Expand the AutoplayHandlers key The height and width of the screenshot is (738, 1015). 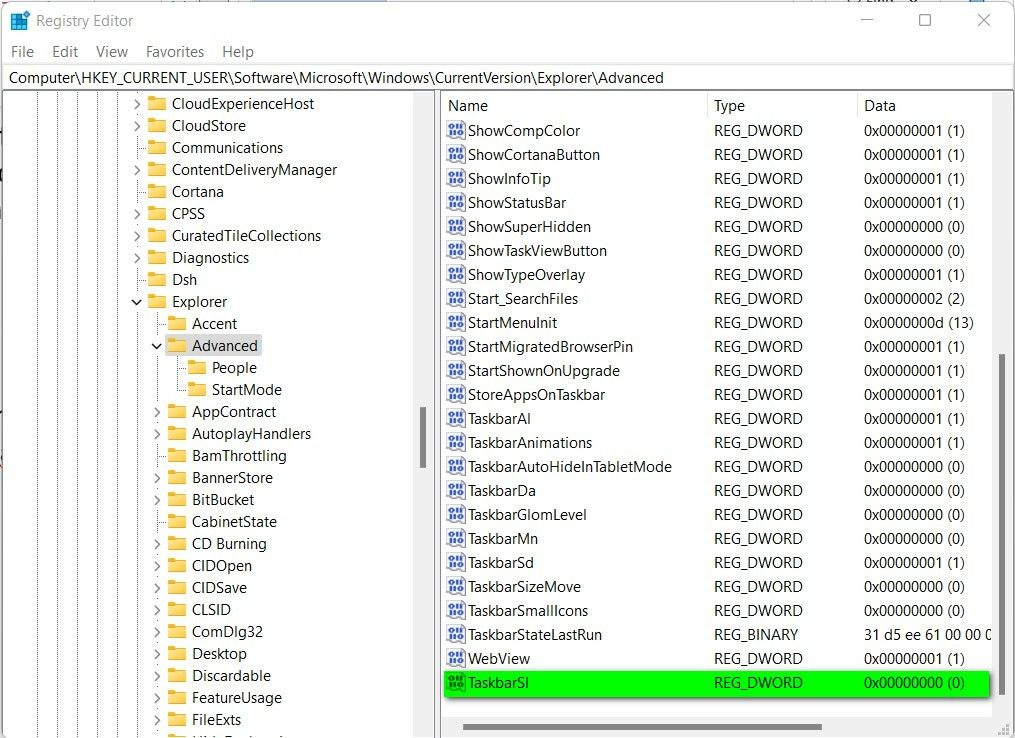[157, 434]
